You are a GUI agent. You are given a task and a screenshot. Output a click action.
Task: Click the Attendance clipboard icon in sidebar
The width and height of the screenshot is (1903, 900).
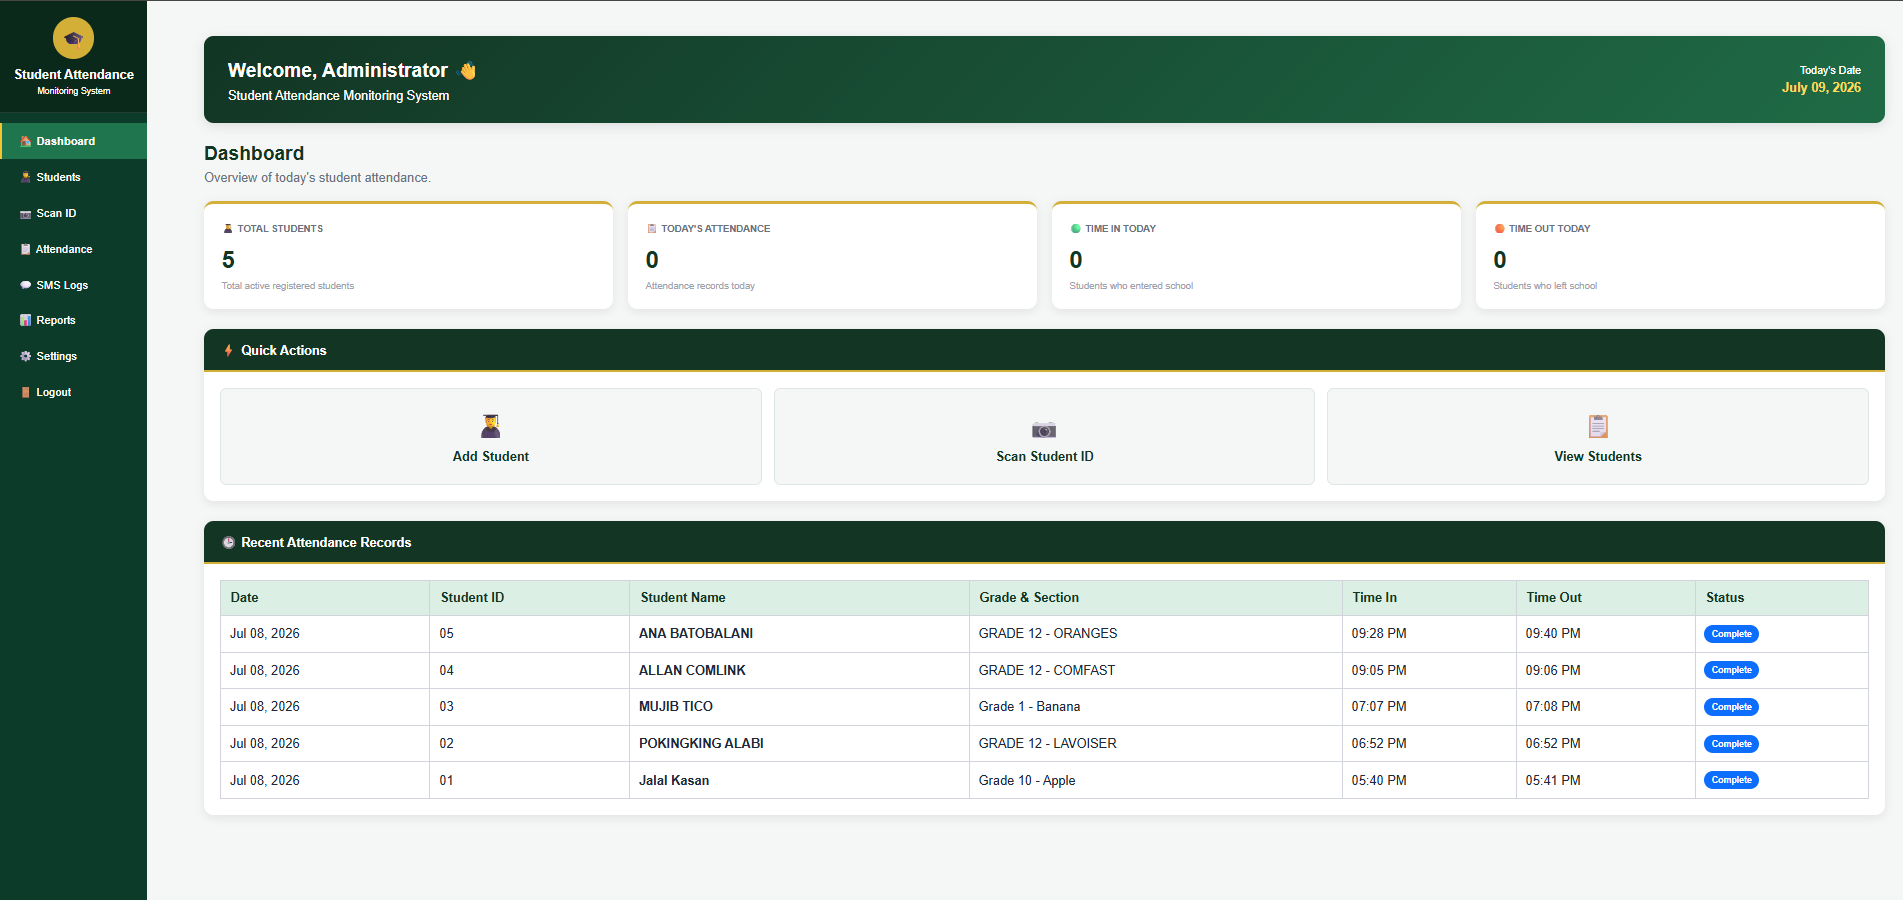26,249
